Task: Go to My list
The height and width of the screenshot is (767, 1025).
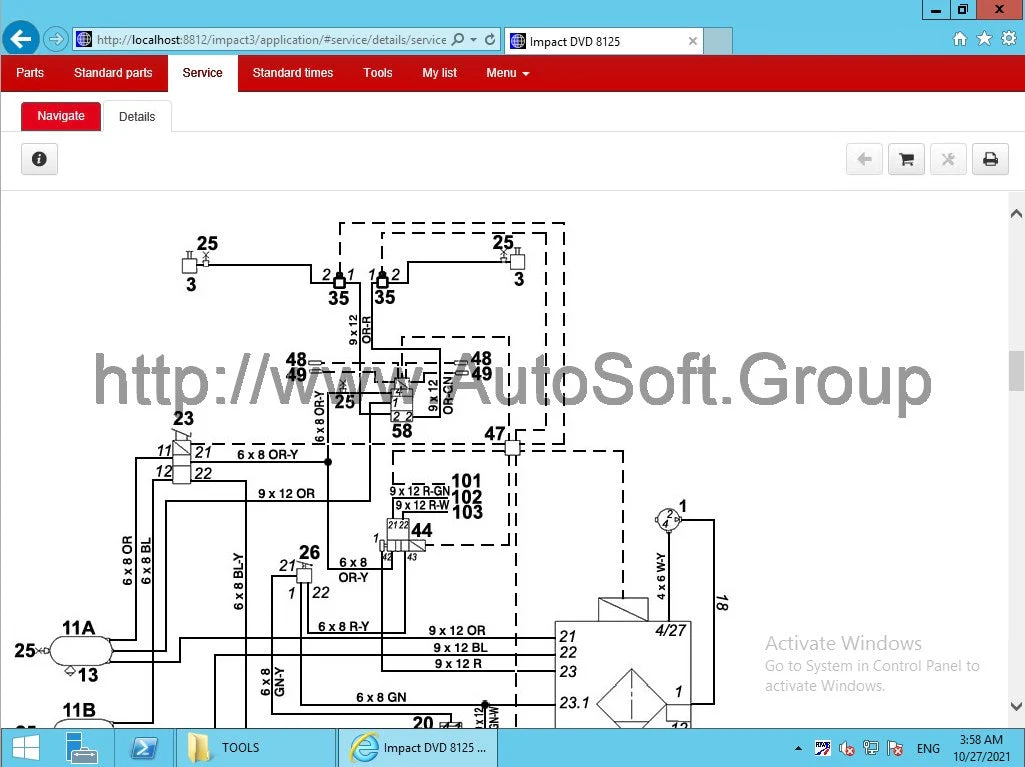Action: 439,72
